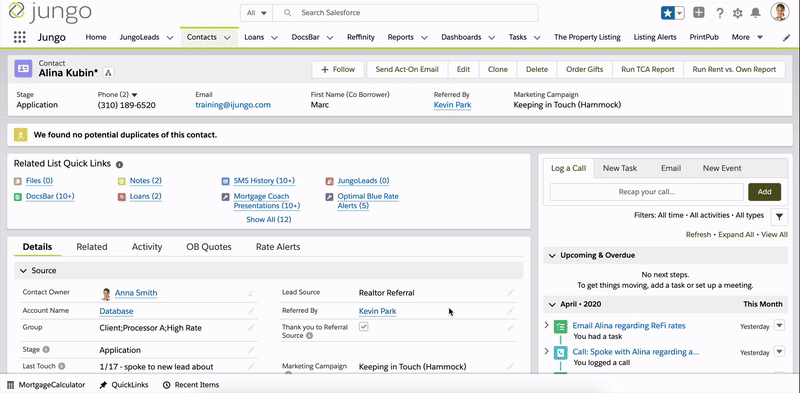Click the hierarchy icon beside Alina Kubin
The image size is (800, 393).
point(108,73)
